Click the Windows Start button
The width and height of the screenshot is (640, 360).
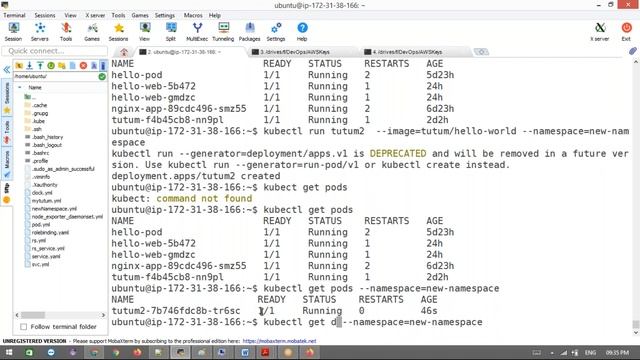pyautogui.click(x=9, y=352)
